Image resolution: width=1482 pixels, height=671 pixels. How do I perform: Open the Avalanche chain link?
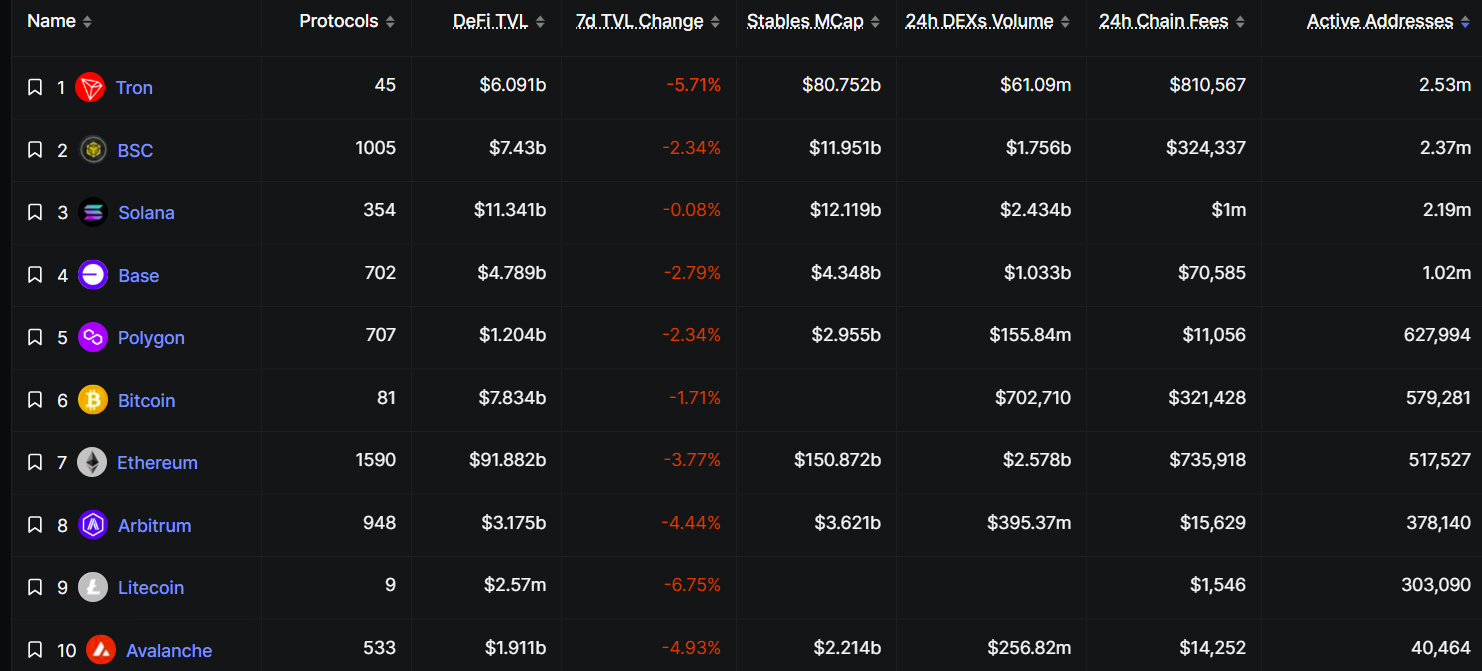point(169,651)
